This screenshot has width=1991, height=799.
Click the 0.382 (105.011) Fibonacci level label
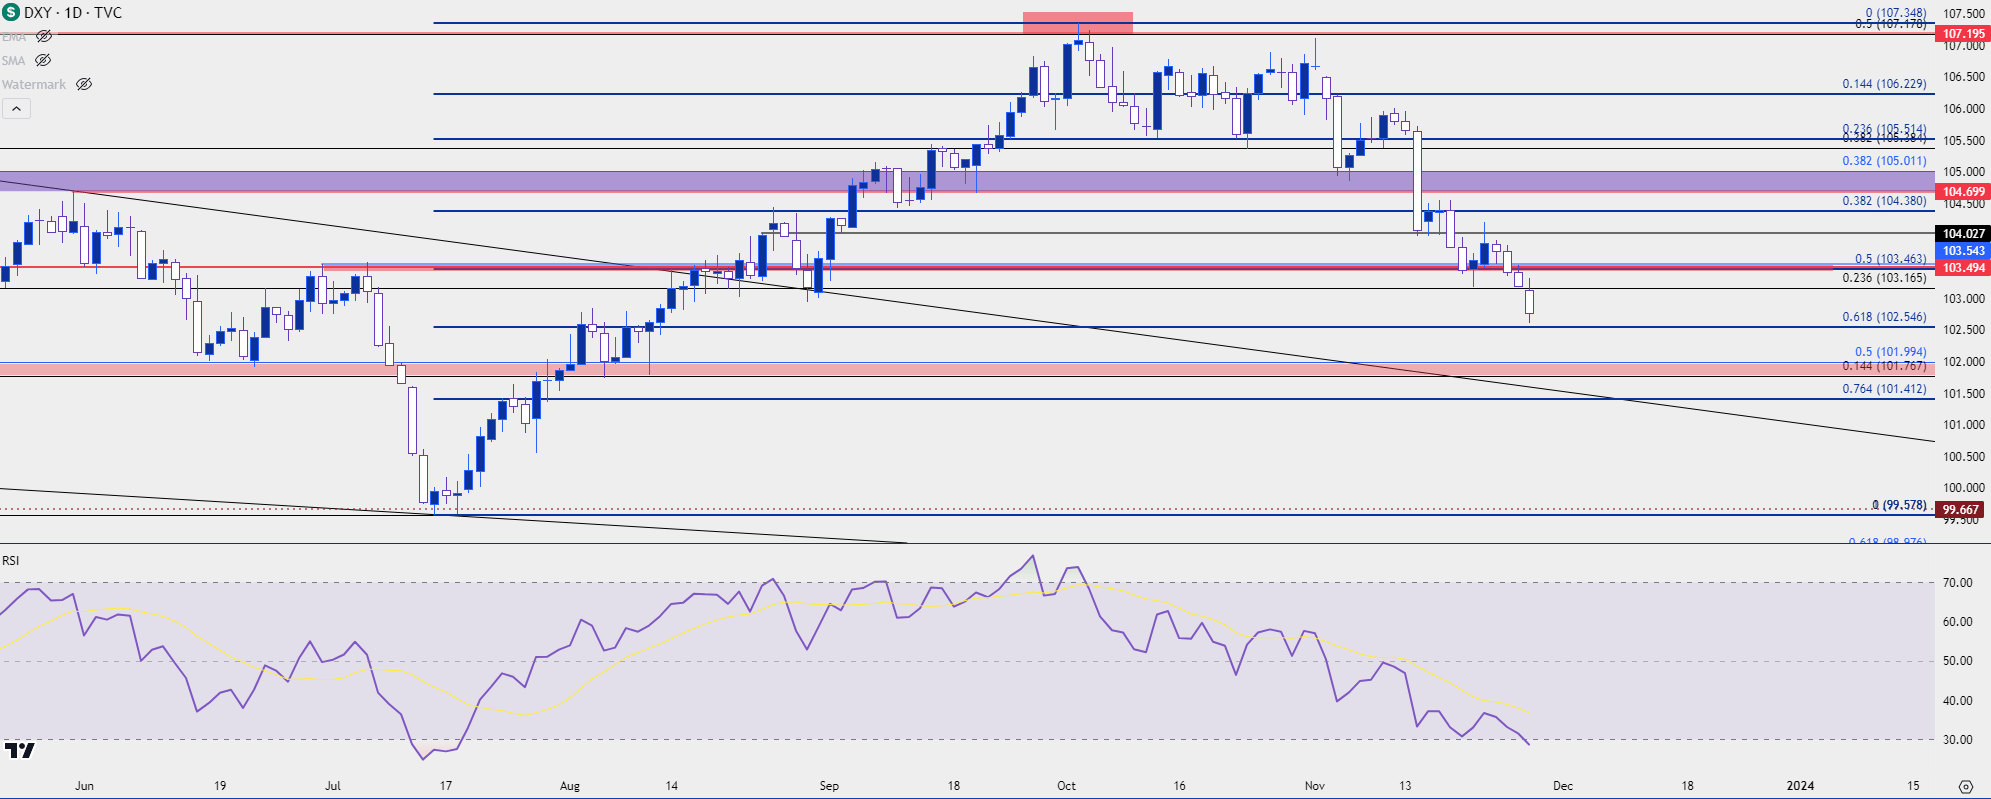pyautogui.click(x=1884, y=161)
